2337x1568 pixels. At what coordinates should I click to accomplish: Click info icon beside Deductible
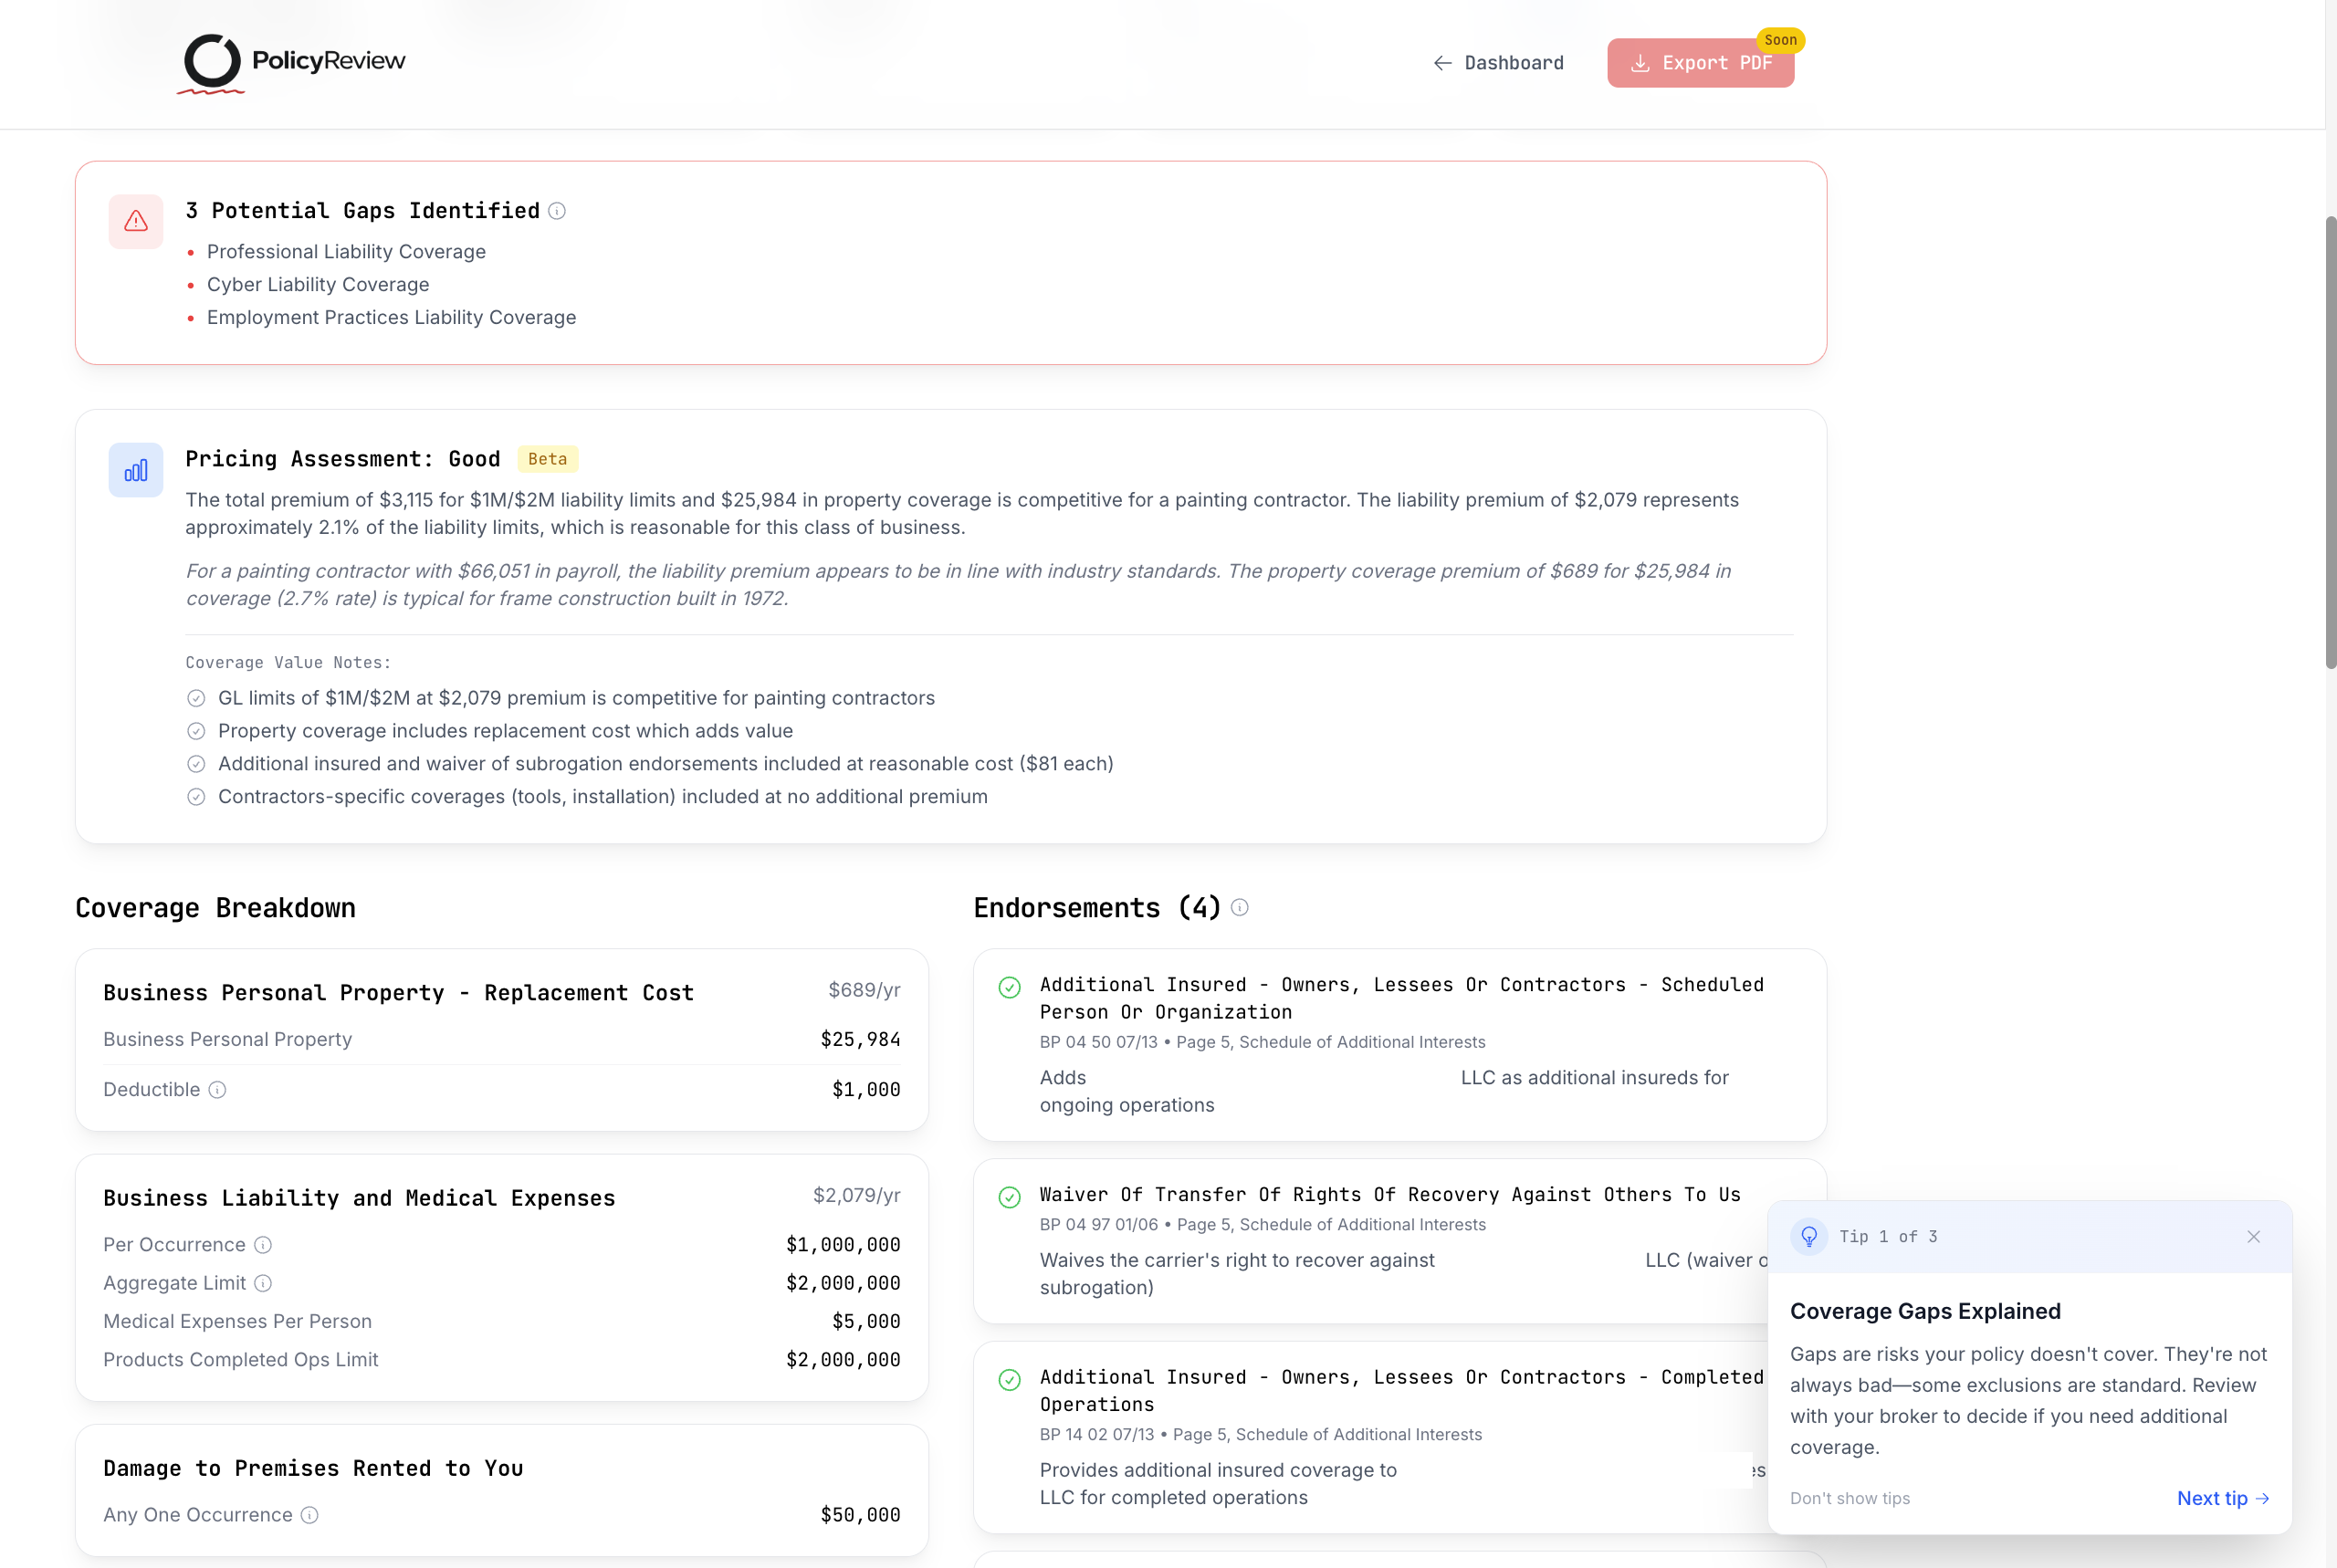pos(217,1090)
